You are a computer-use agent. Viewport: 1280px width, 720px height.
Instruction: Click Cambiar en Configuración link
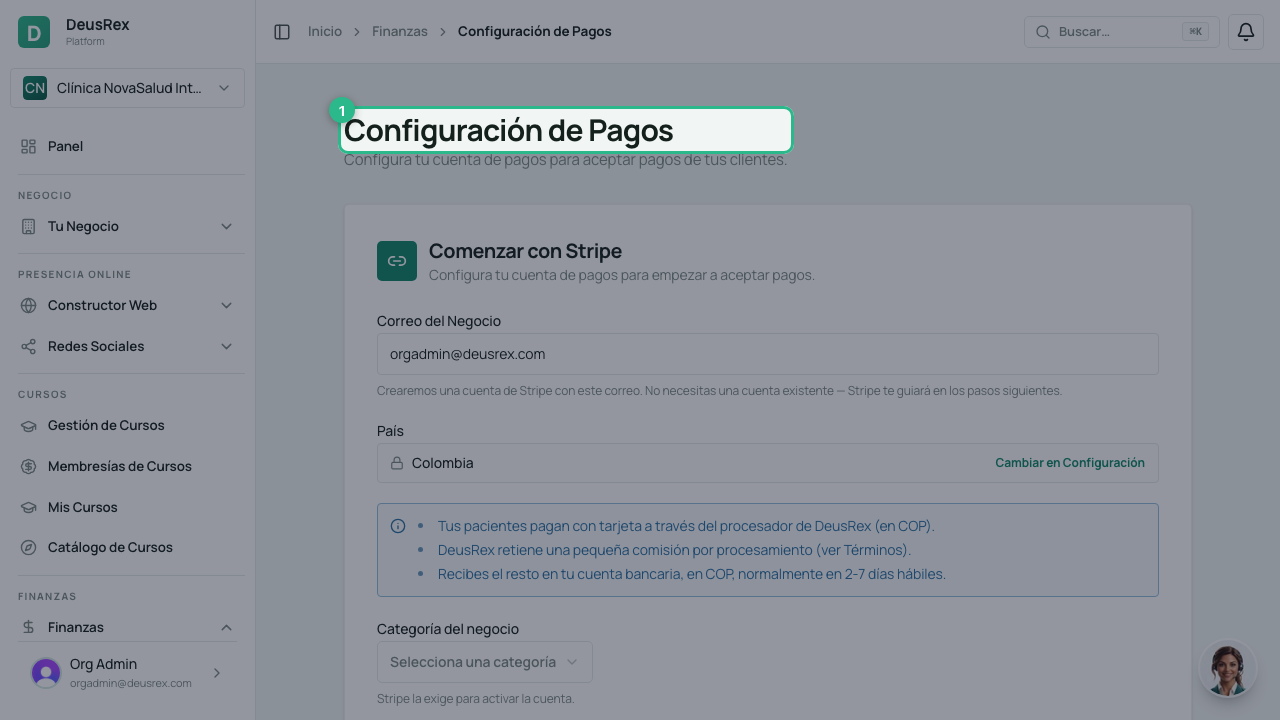pos(1070,463)
